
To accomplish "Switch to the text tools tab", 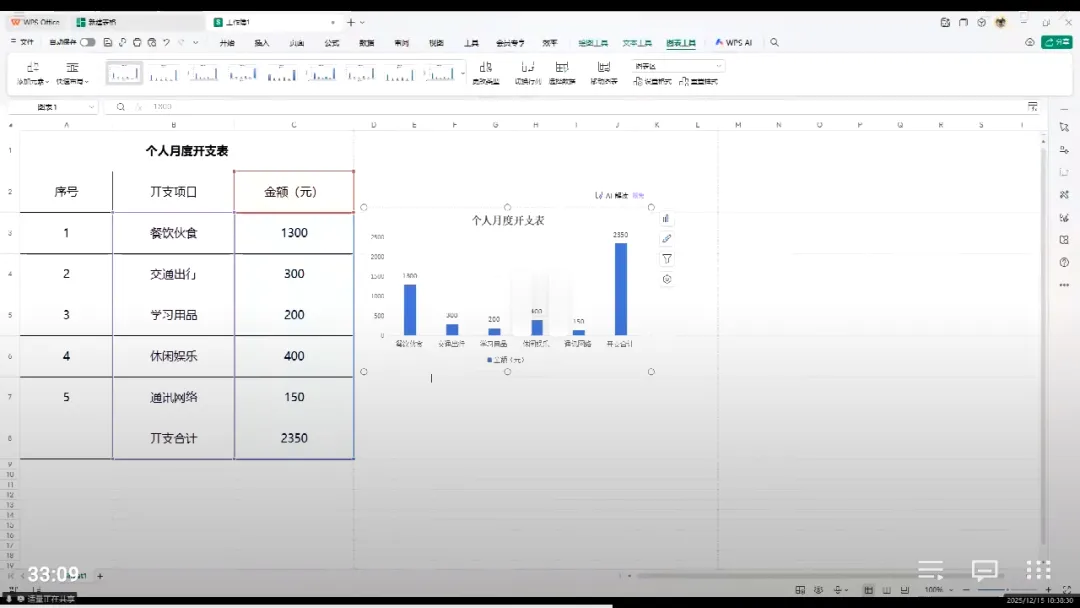I will coord(636,43).
